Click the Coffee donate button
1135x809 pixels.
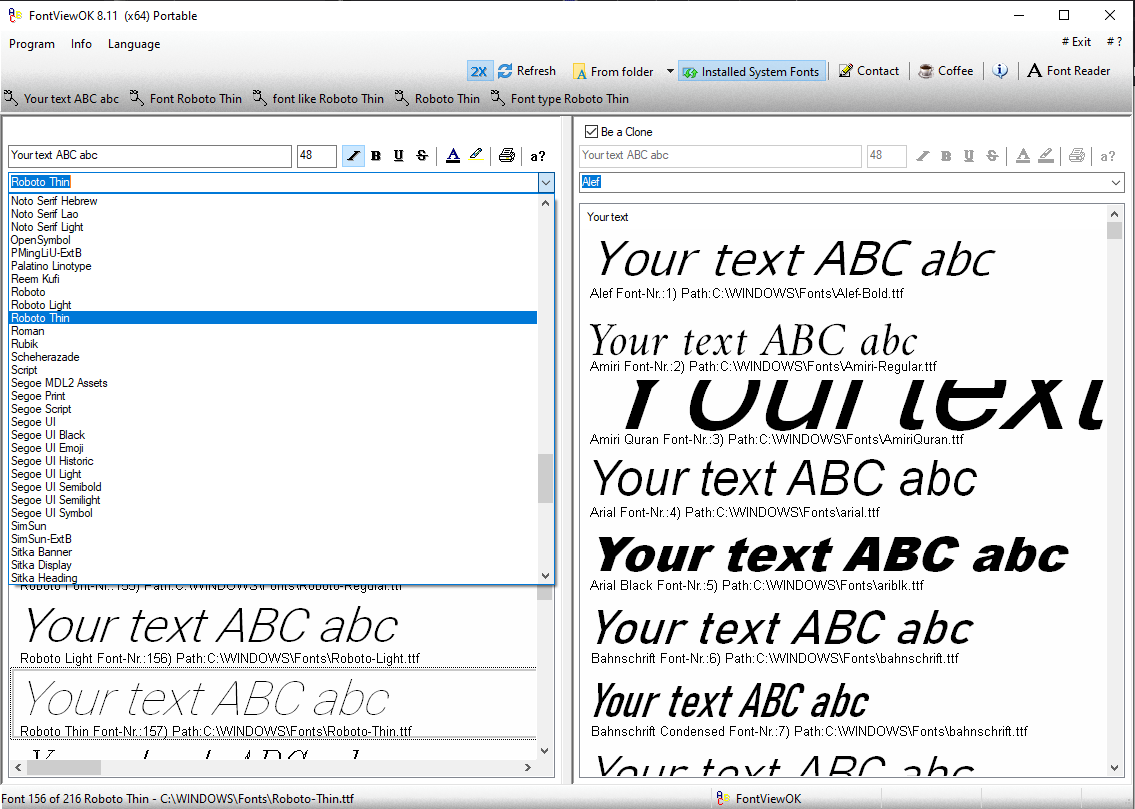[x=945, y=71]
